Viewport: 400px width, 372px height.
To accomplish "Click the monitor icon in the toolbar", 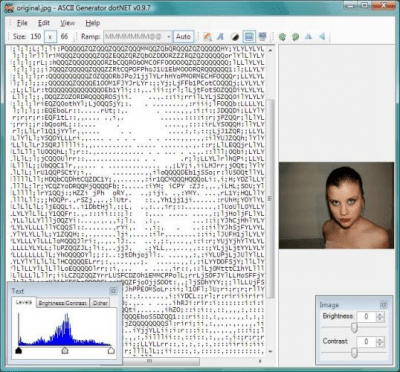I will pyautogui.click(x=262, y=36).
